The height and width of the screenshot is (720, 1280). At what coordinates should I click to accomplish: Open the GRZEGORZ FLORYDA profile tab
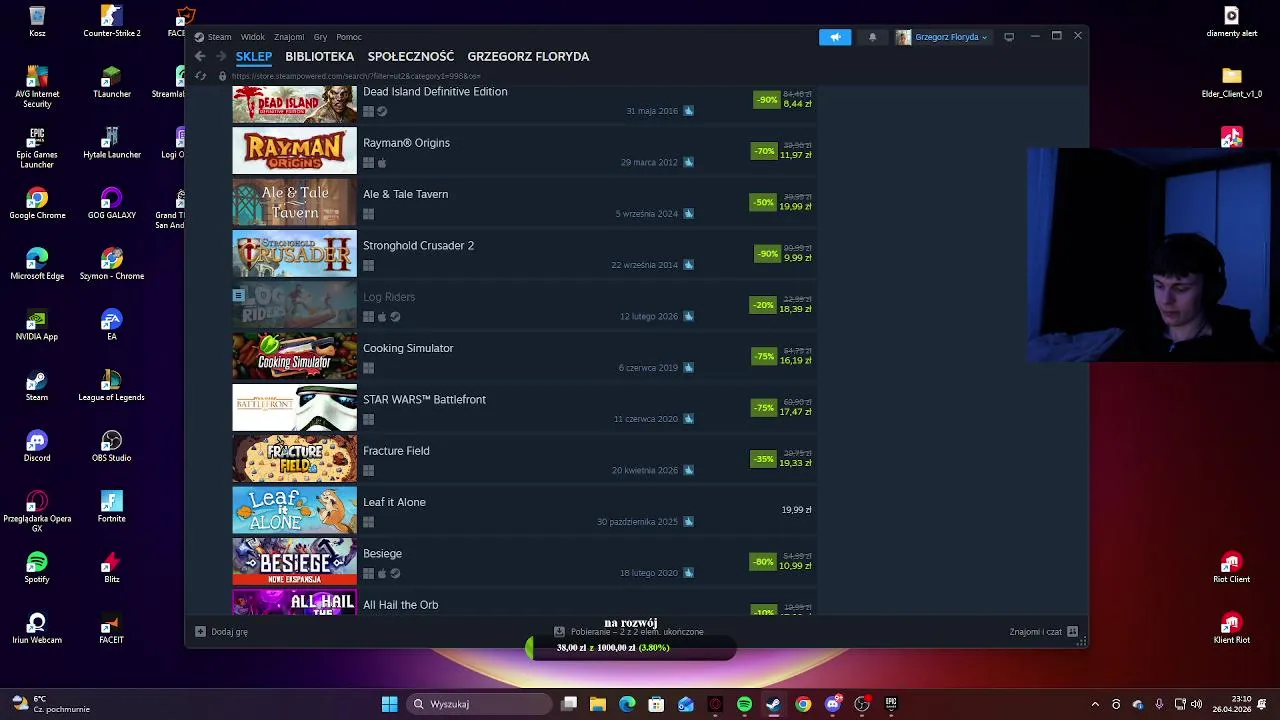528,57
